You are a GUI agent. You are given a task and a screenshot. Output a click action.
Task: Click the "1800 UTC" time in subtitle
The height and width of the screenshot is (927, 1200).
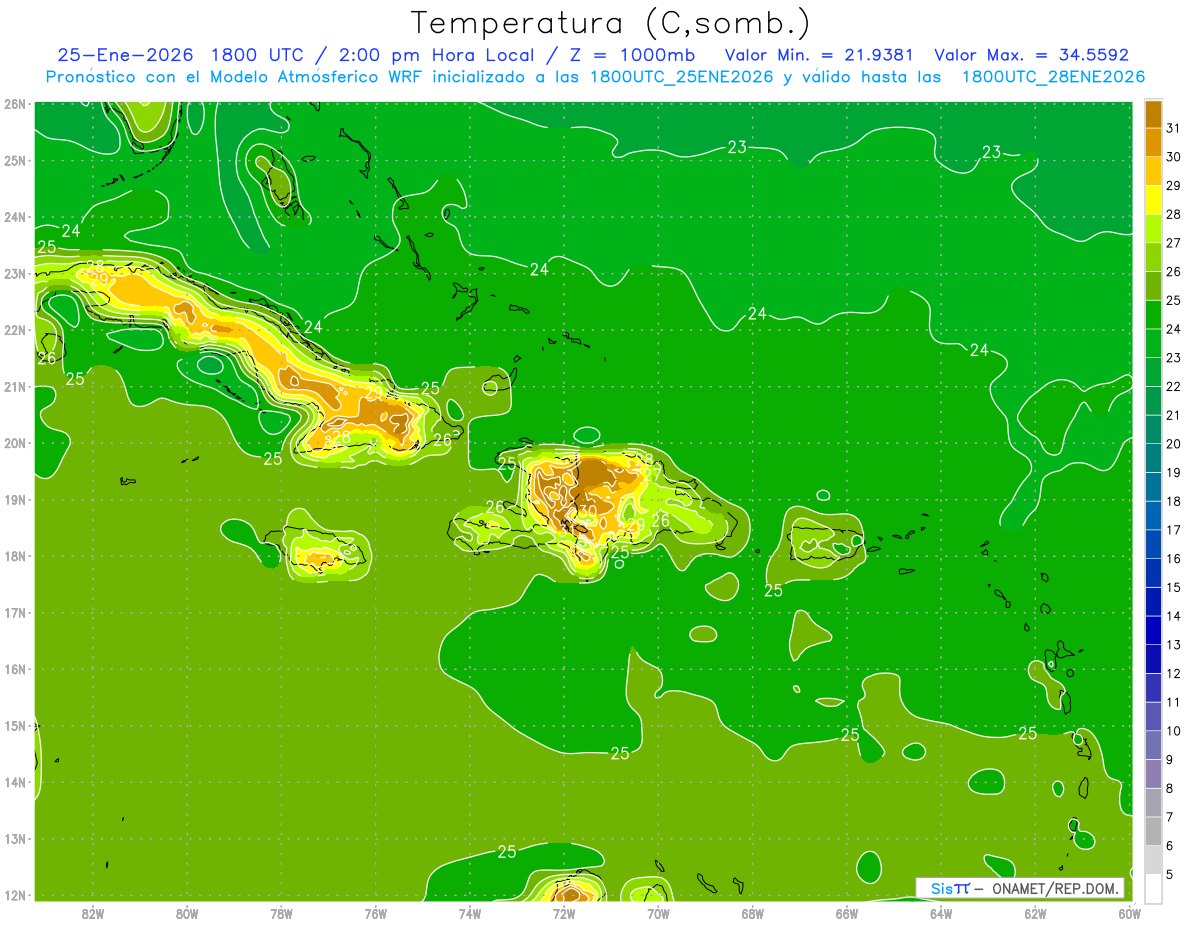[257, 55]
